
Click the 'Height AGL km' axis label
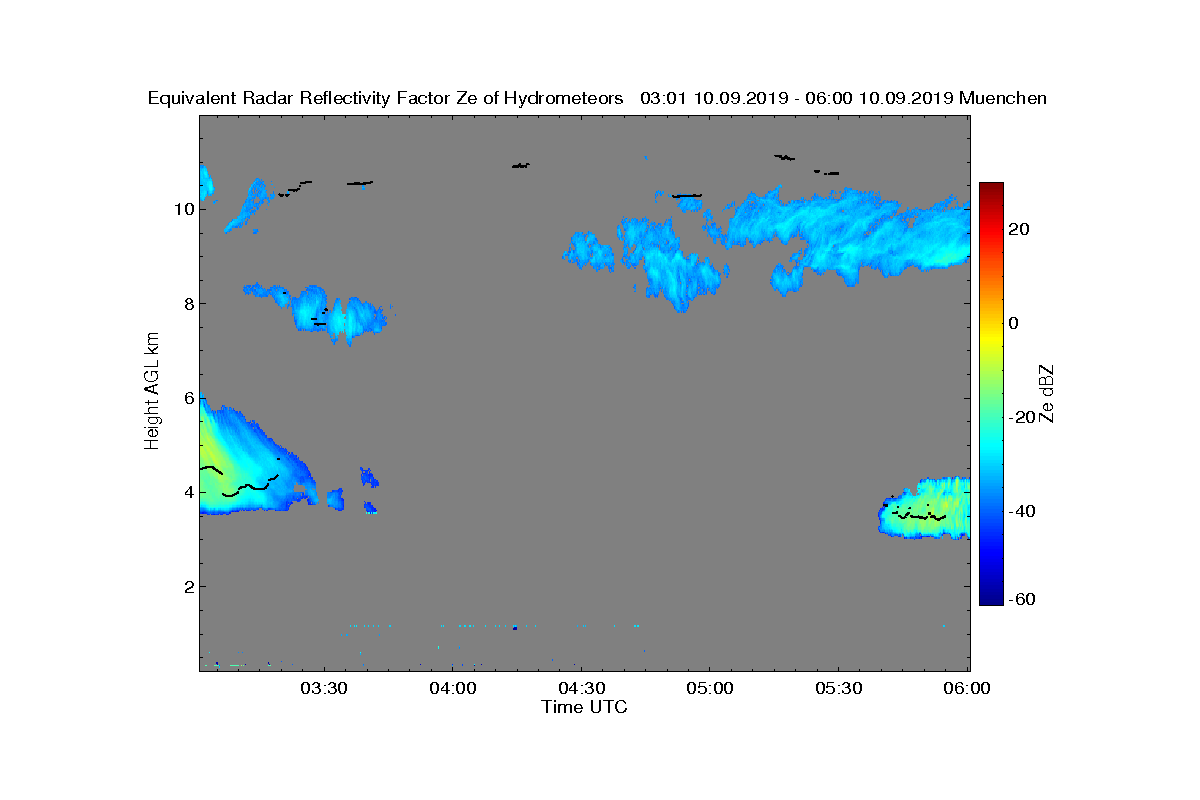pyautogui.click(x=152, y=393)
